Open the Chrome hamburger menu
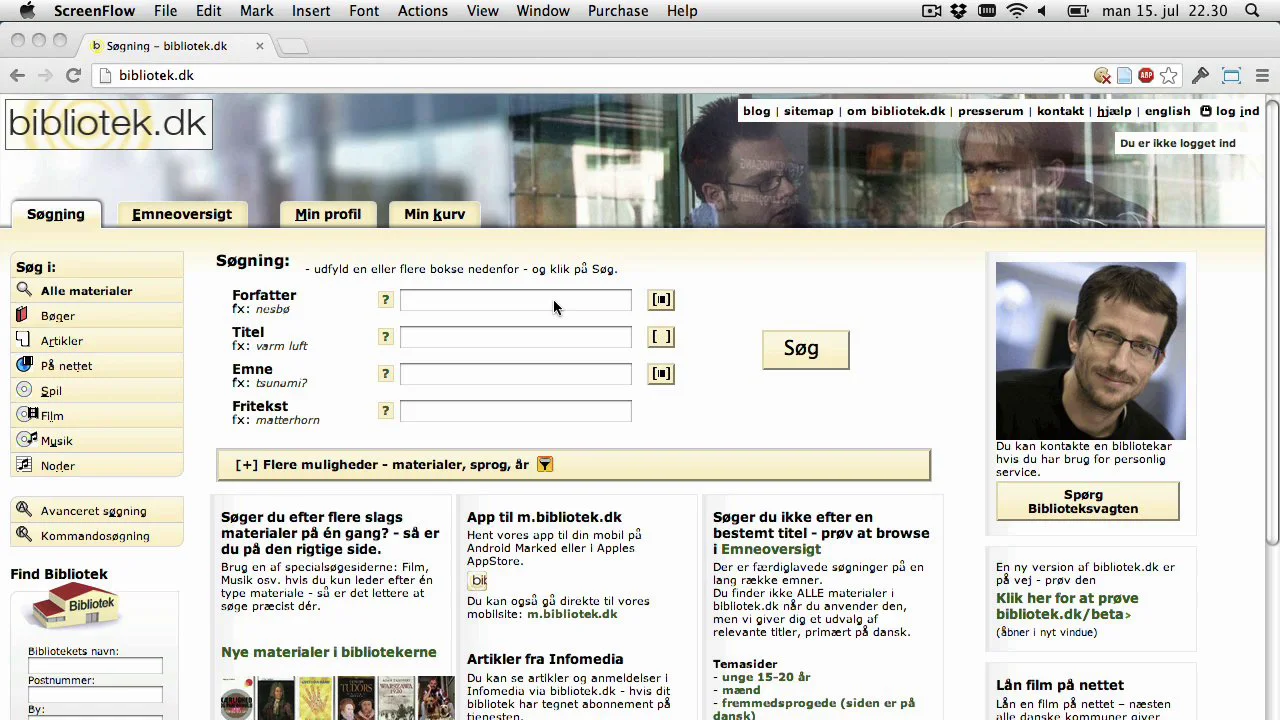The width and height of the screenshot is (1280, 720). [1262, 76]
